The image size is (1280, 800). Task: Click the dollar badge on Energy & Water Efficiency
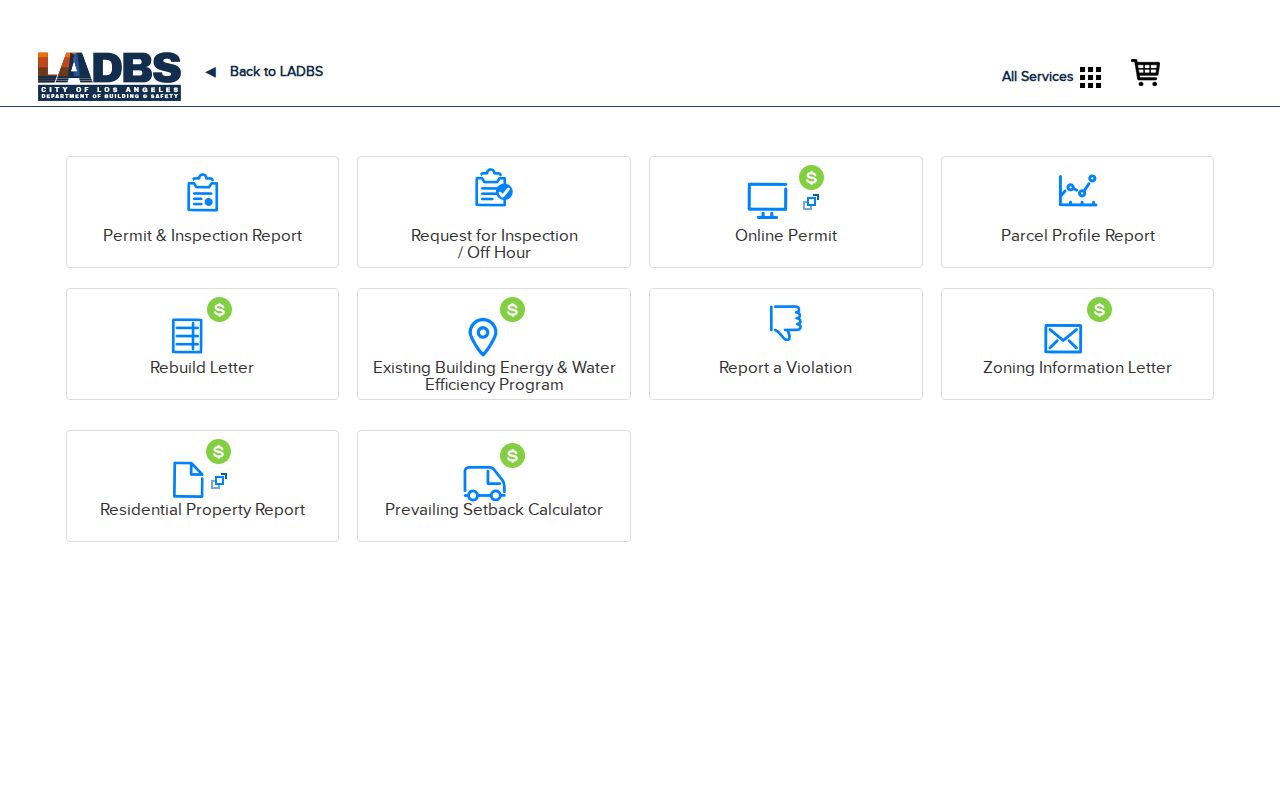[x=512, y=310]
